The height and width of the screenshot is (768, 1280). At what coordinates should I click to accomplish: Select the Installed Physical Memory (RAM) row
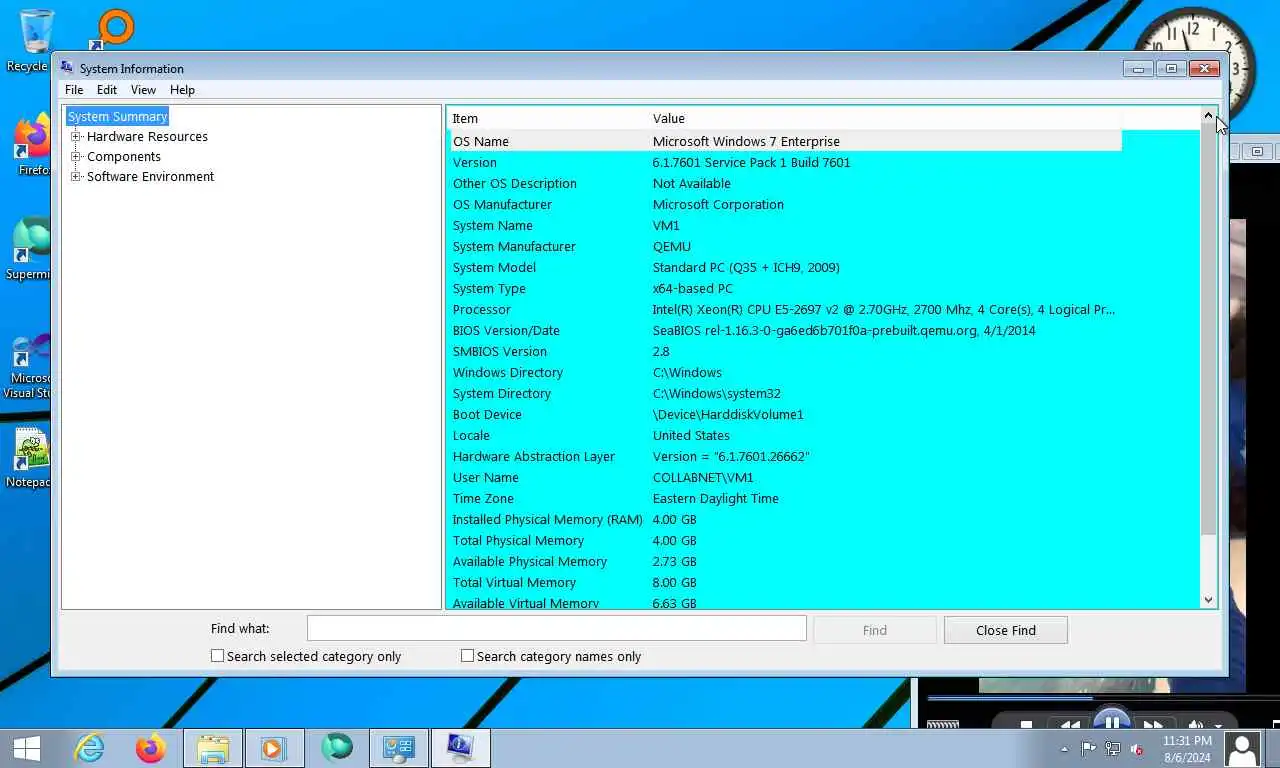tap(785, 519)
